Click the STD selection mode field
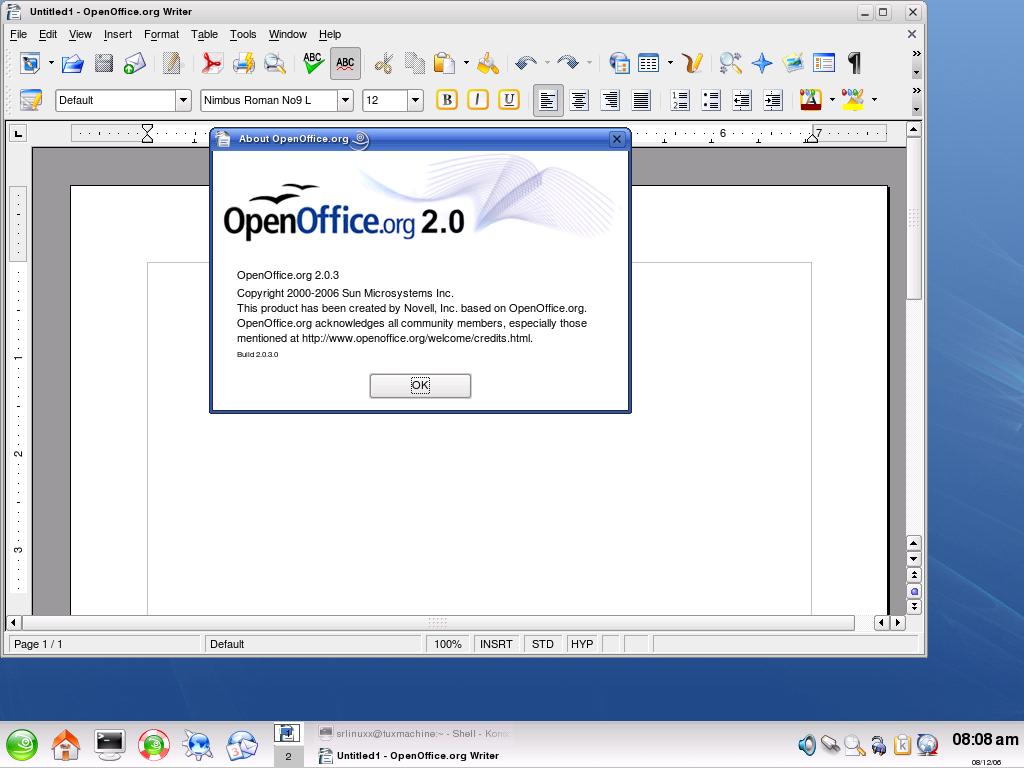The height and width of the screenshot is (768, 1024). coord(543,645)
